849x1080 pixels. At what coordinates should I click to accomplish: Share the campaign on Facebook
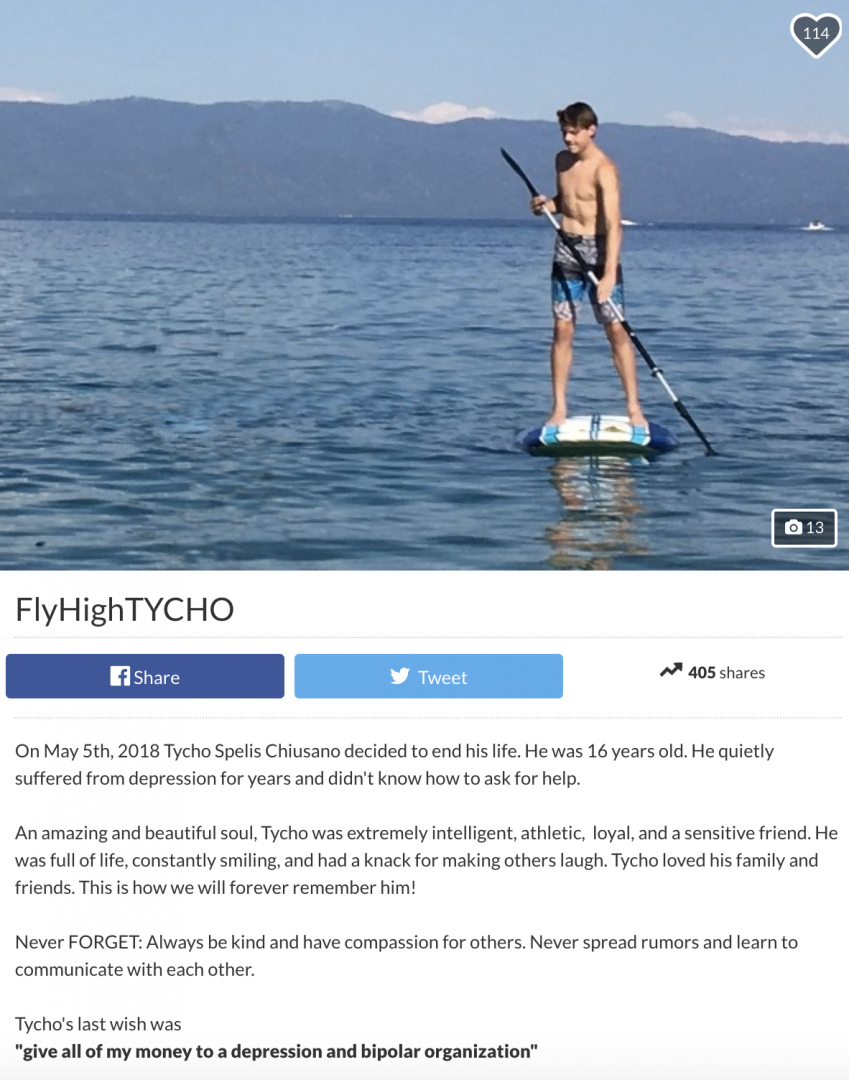click(145, 676)
